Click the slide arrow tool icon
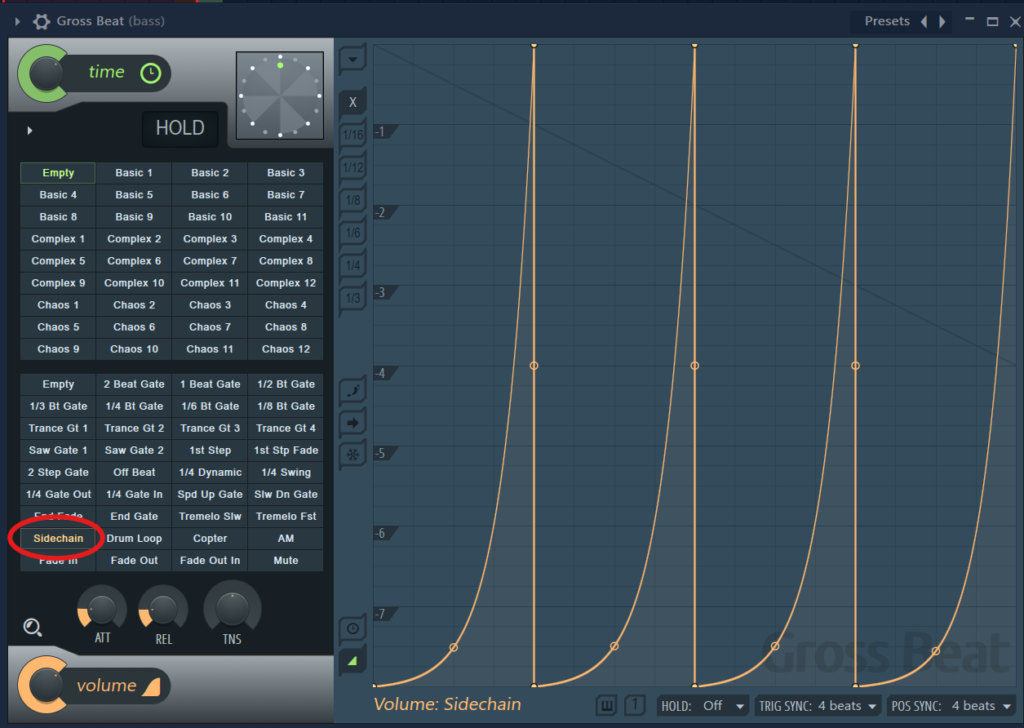Viewport: 1024px width, 728px height. pos(353,423)
